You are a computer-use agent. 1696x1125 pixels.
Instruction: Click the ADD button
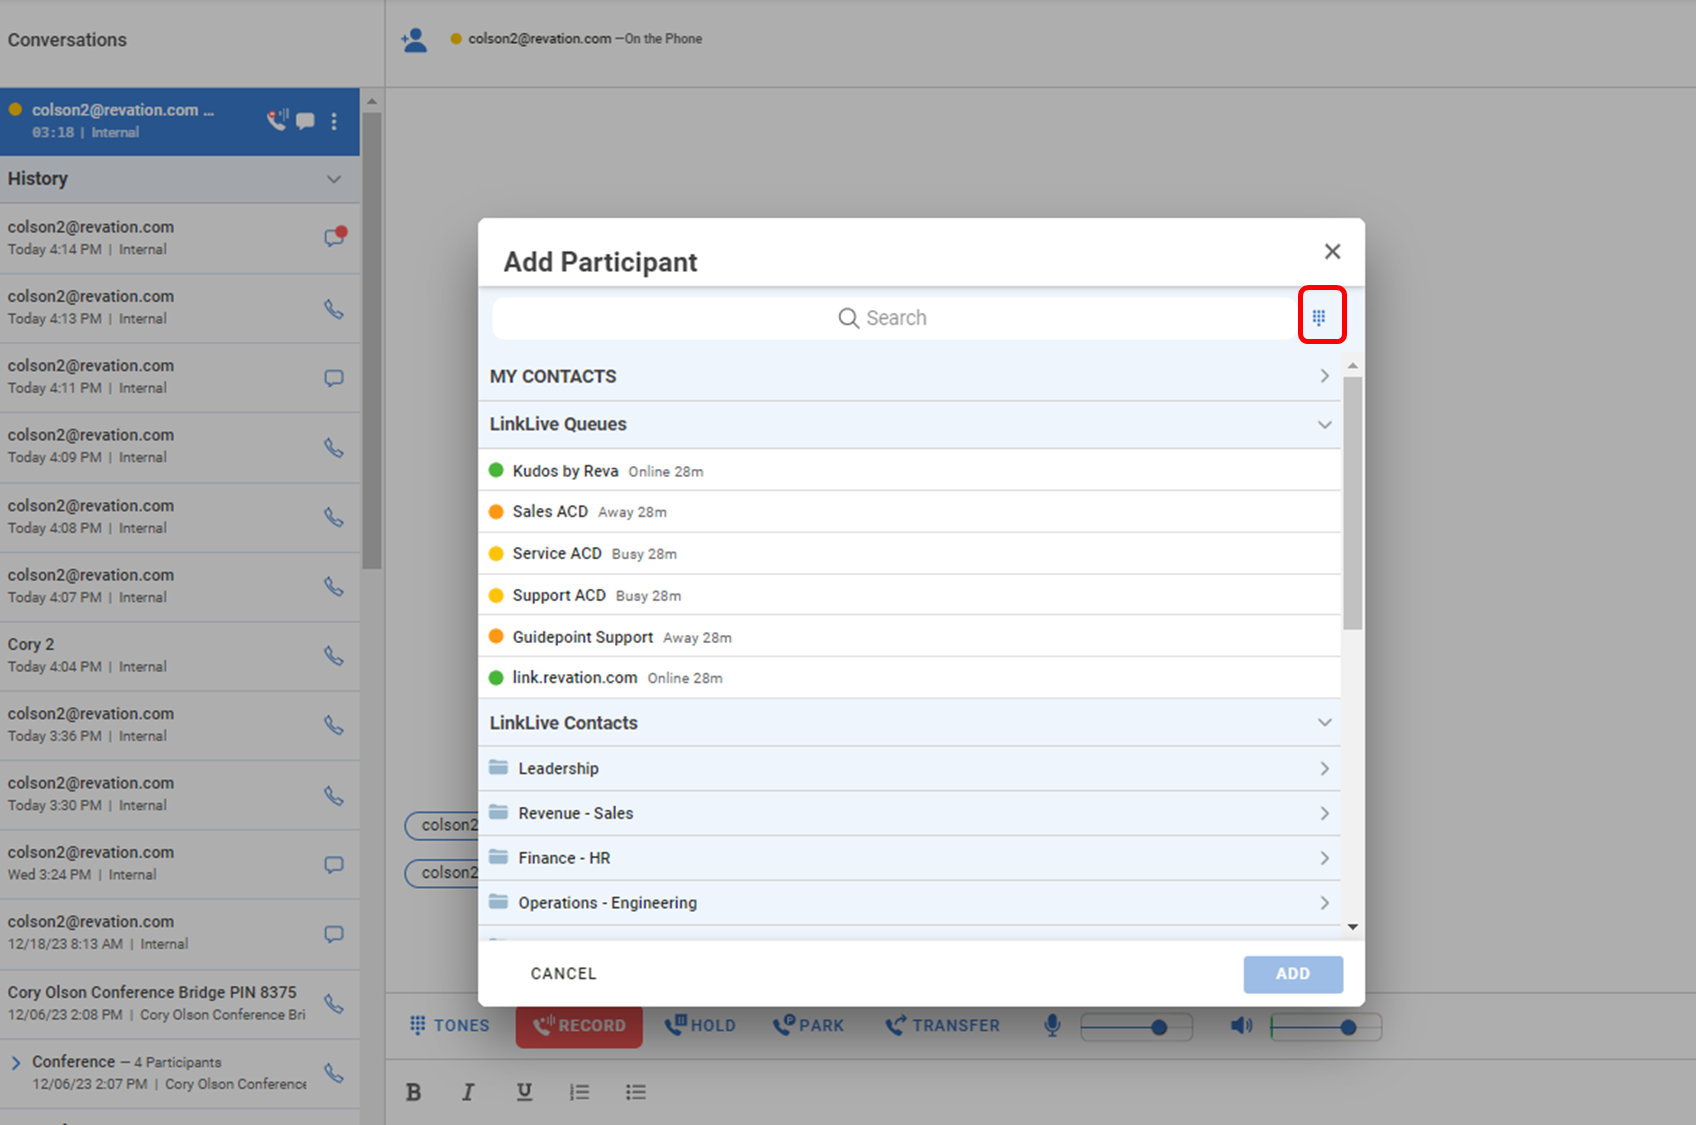point(1292,974)
